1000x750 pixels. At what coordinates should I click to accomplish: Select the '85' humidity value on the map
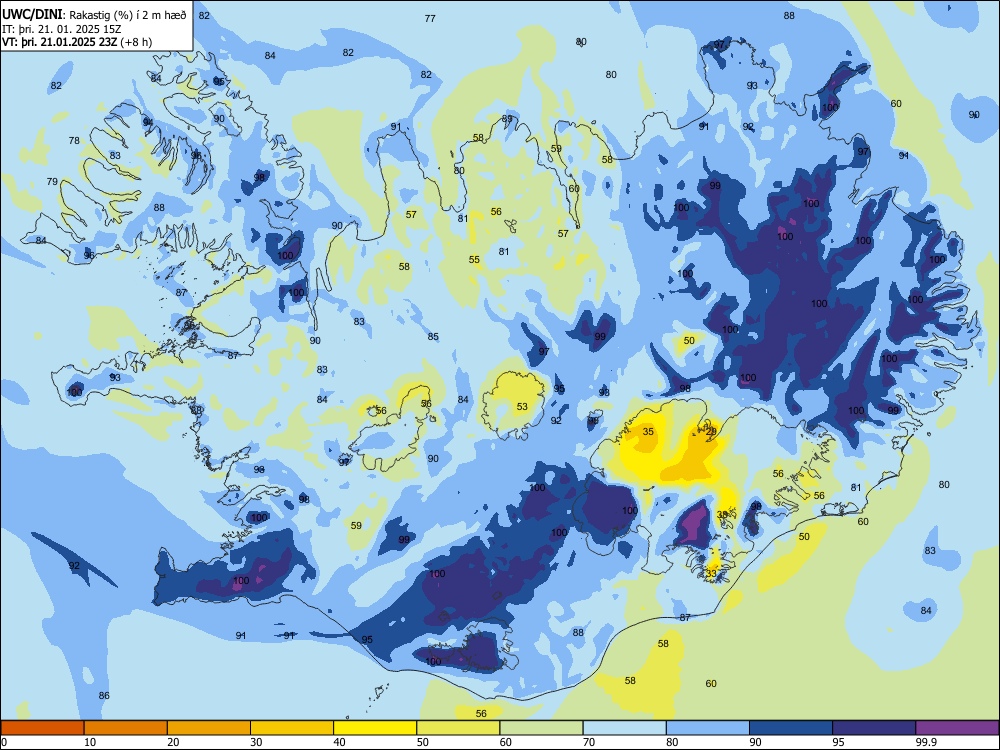pyautogui.click(x=433, y=336)
